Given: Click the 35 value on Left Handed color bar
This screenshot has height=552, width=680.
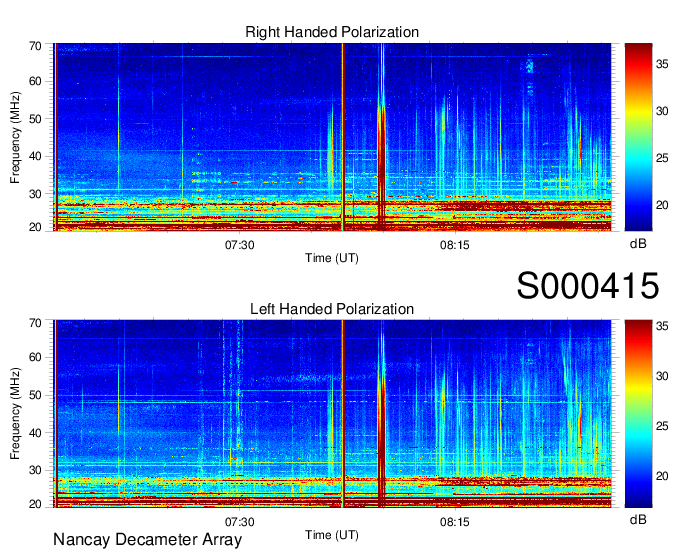Looking at the screenshot, I should pyautogui.click(x=662, y=326).
